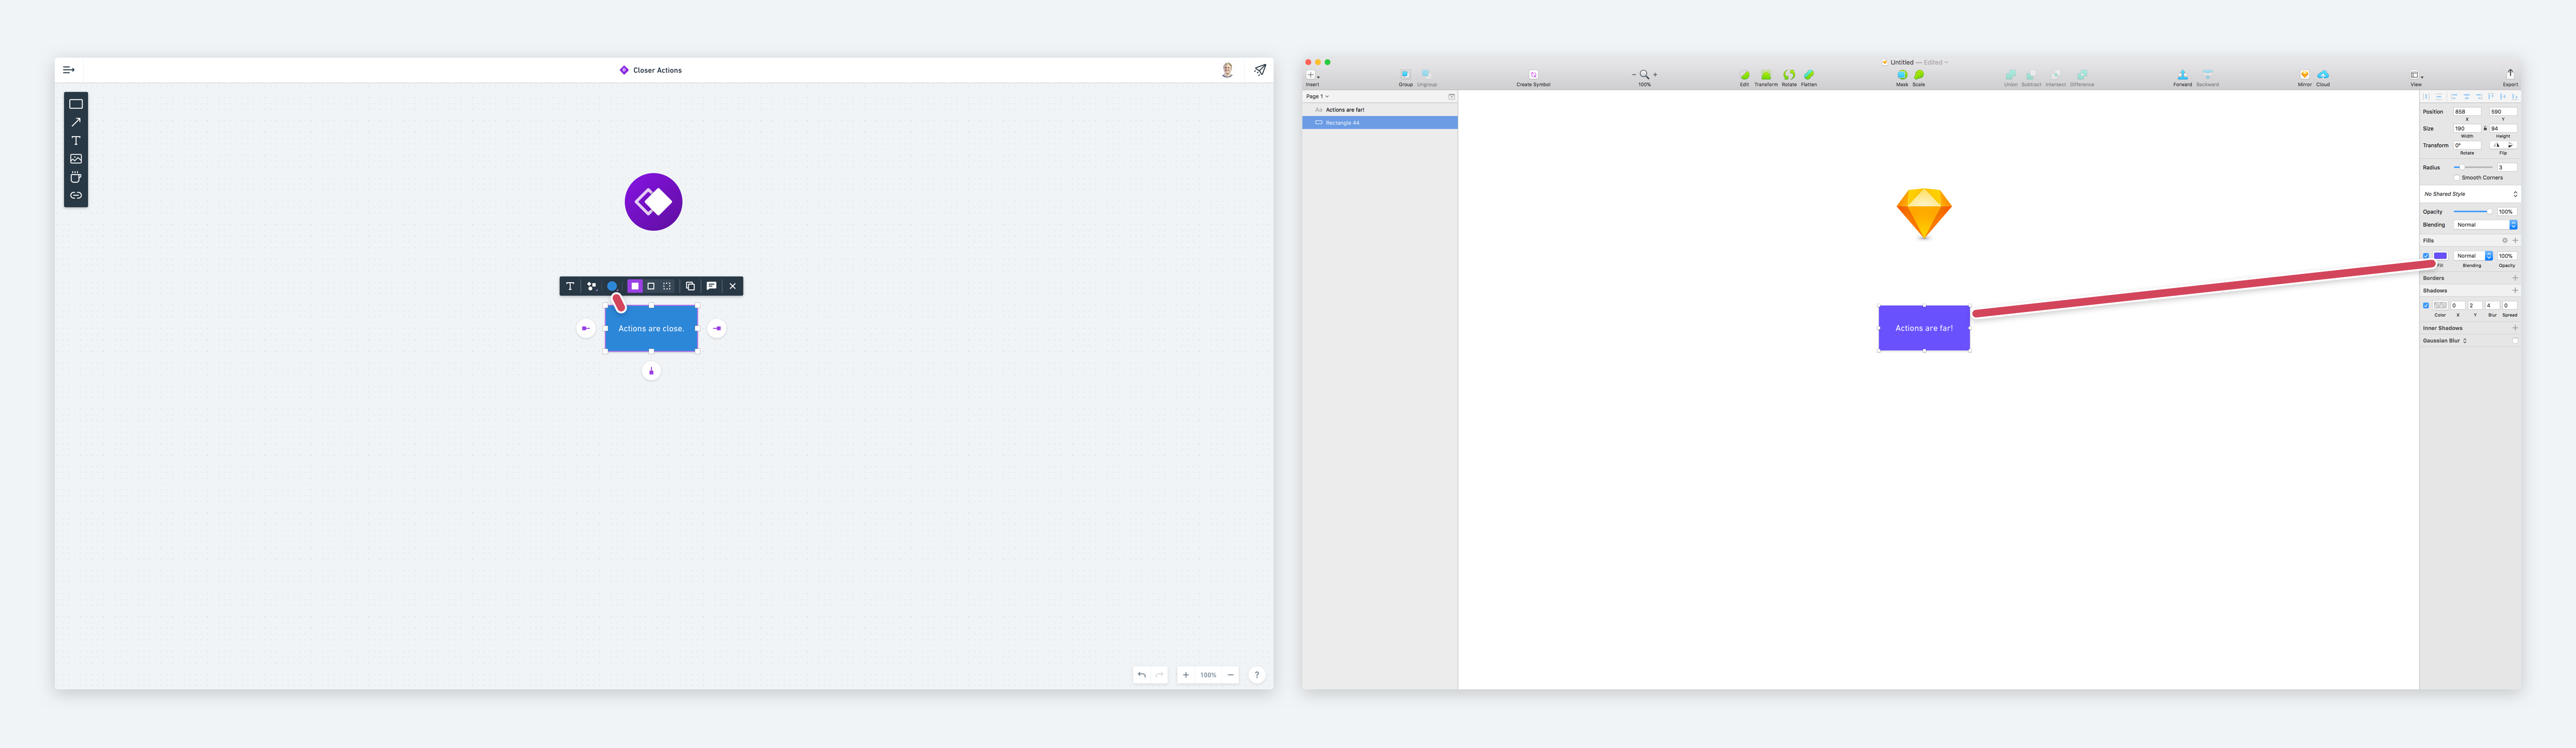Add comment via speech bubble icon
This screenshot has height=748, width=2576.
[711, 286]
